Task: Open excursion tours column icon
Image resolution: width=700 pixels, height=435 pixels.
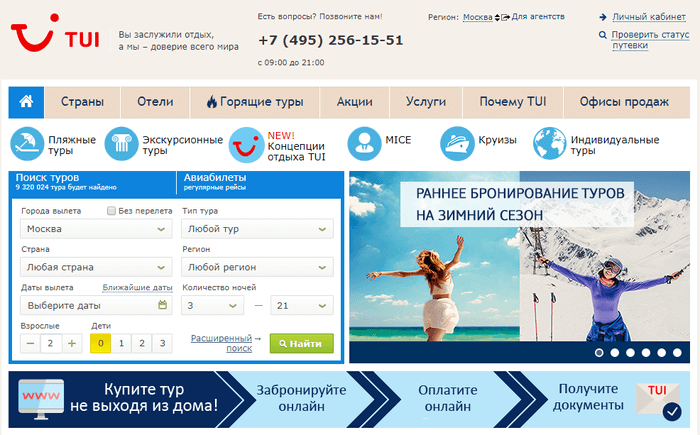Action: coord(121,145)
